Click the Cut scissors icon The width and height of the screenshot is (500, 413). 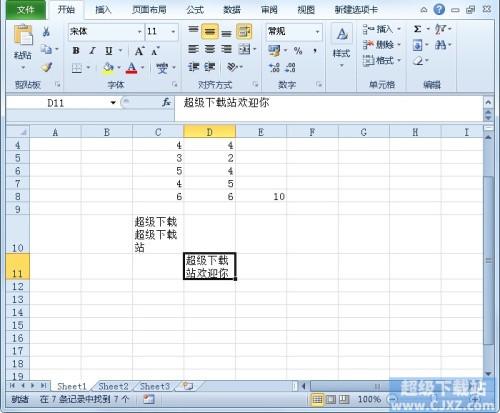46,32
